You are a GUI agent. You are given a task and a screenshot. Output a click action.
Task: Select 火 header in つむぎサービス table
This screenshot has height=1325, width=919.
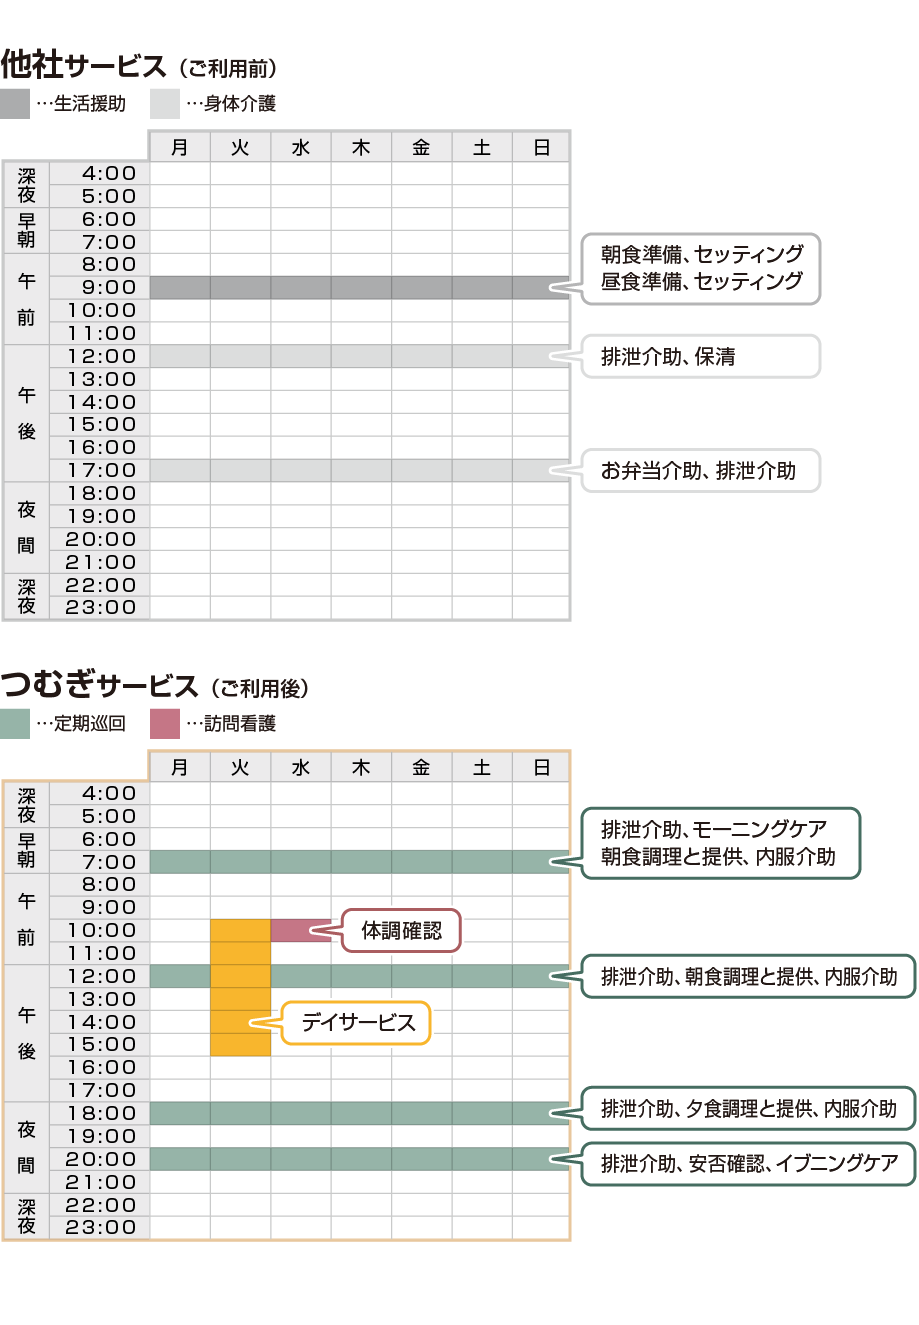point(240,767)
